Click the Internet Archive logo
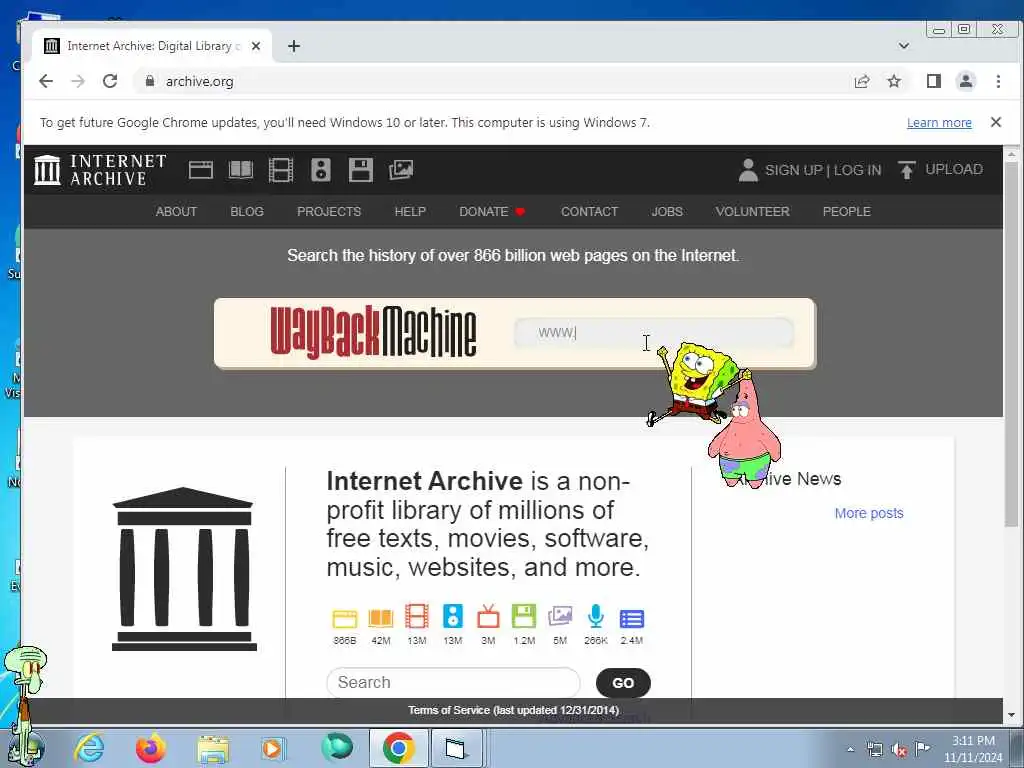The height and width of the screenshot is (768, 1024). (100, 170)
